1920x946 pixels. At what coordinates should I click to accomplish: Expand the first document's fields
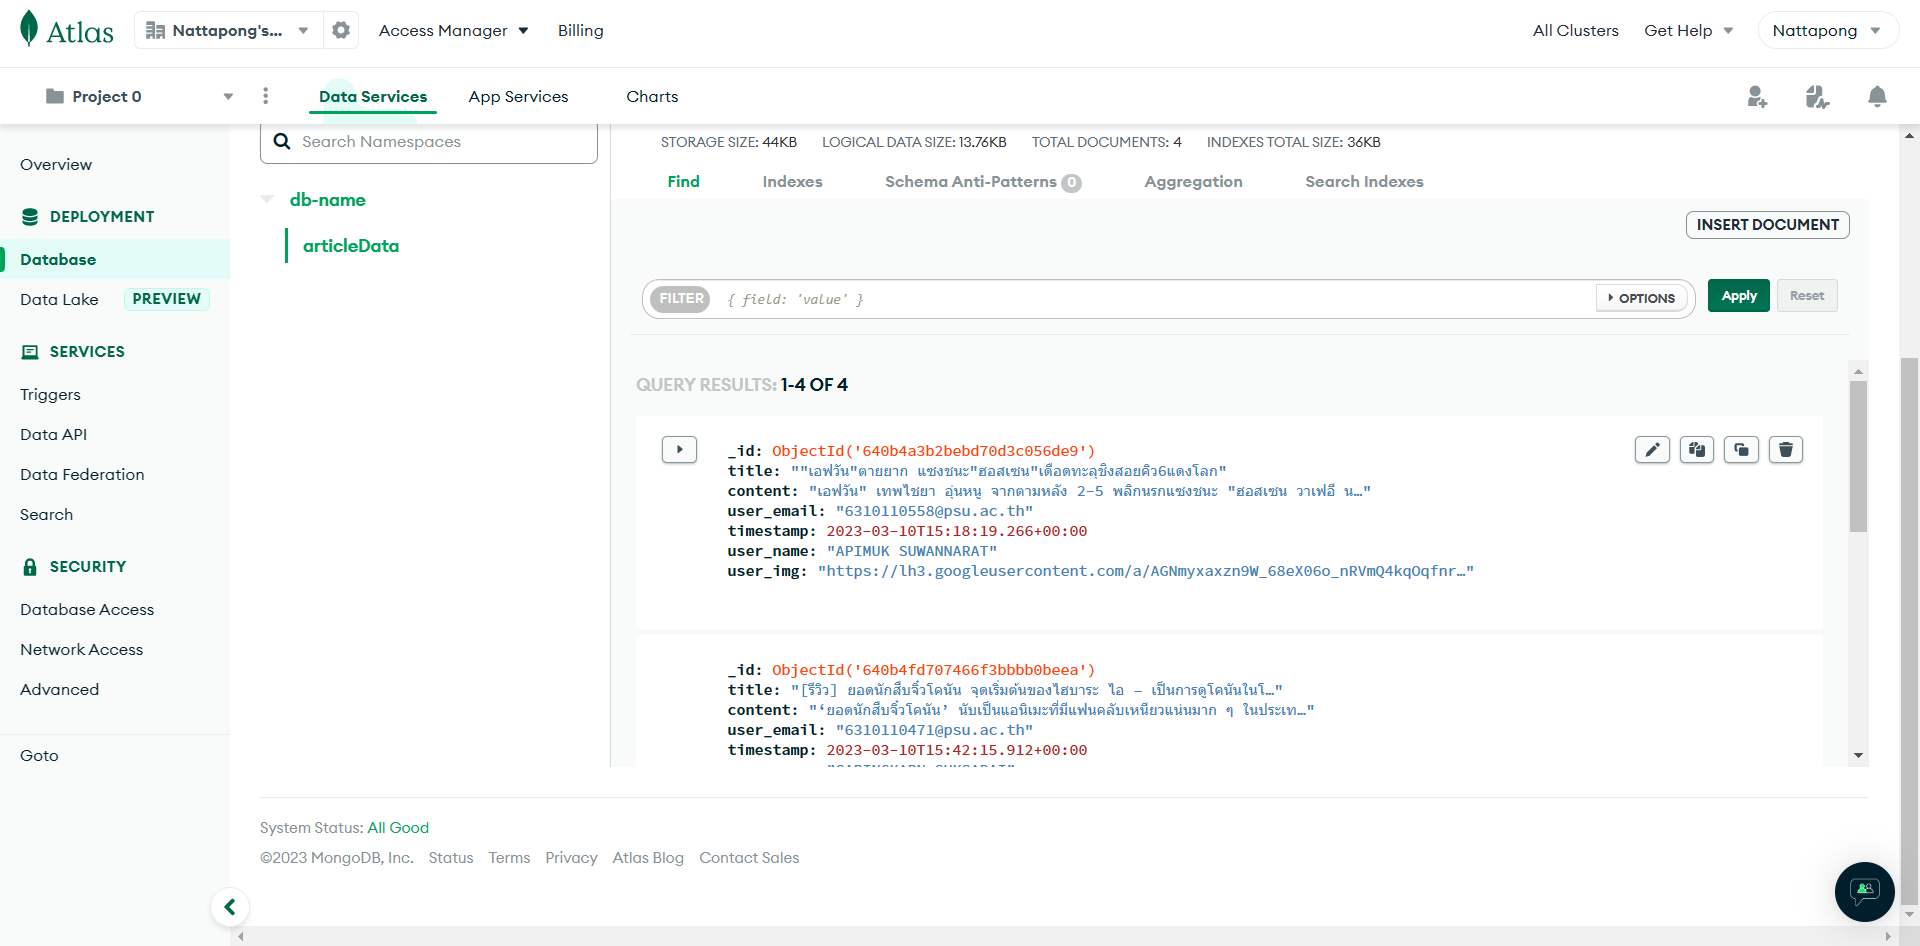click(679, 450)
